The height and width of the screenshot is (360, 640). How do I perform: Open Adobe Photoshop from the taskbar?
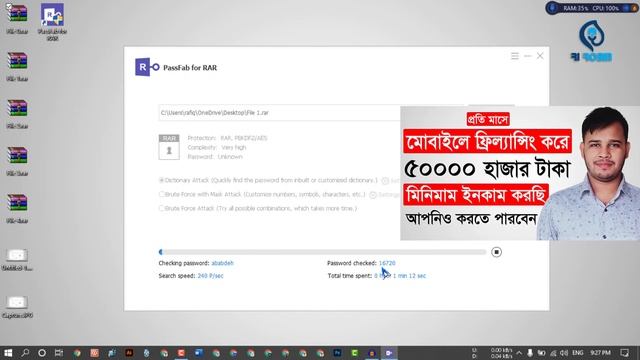point(337,353)
